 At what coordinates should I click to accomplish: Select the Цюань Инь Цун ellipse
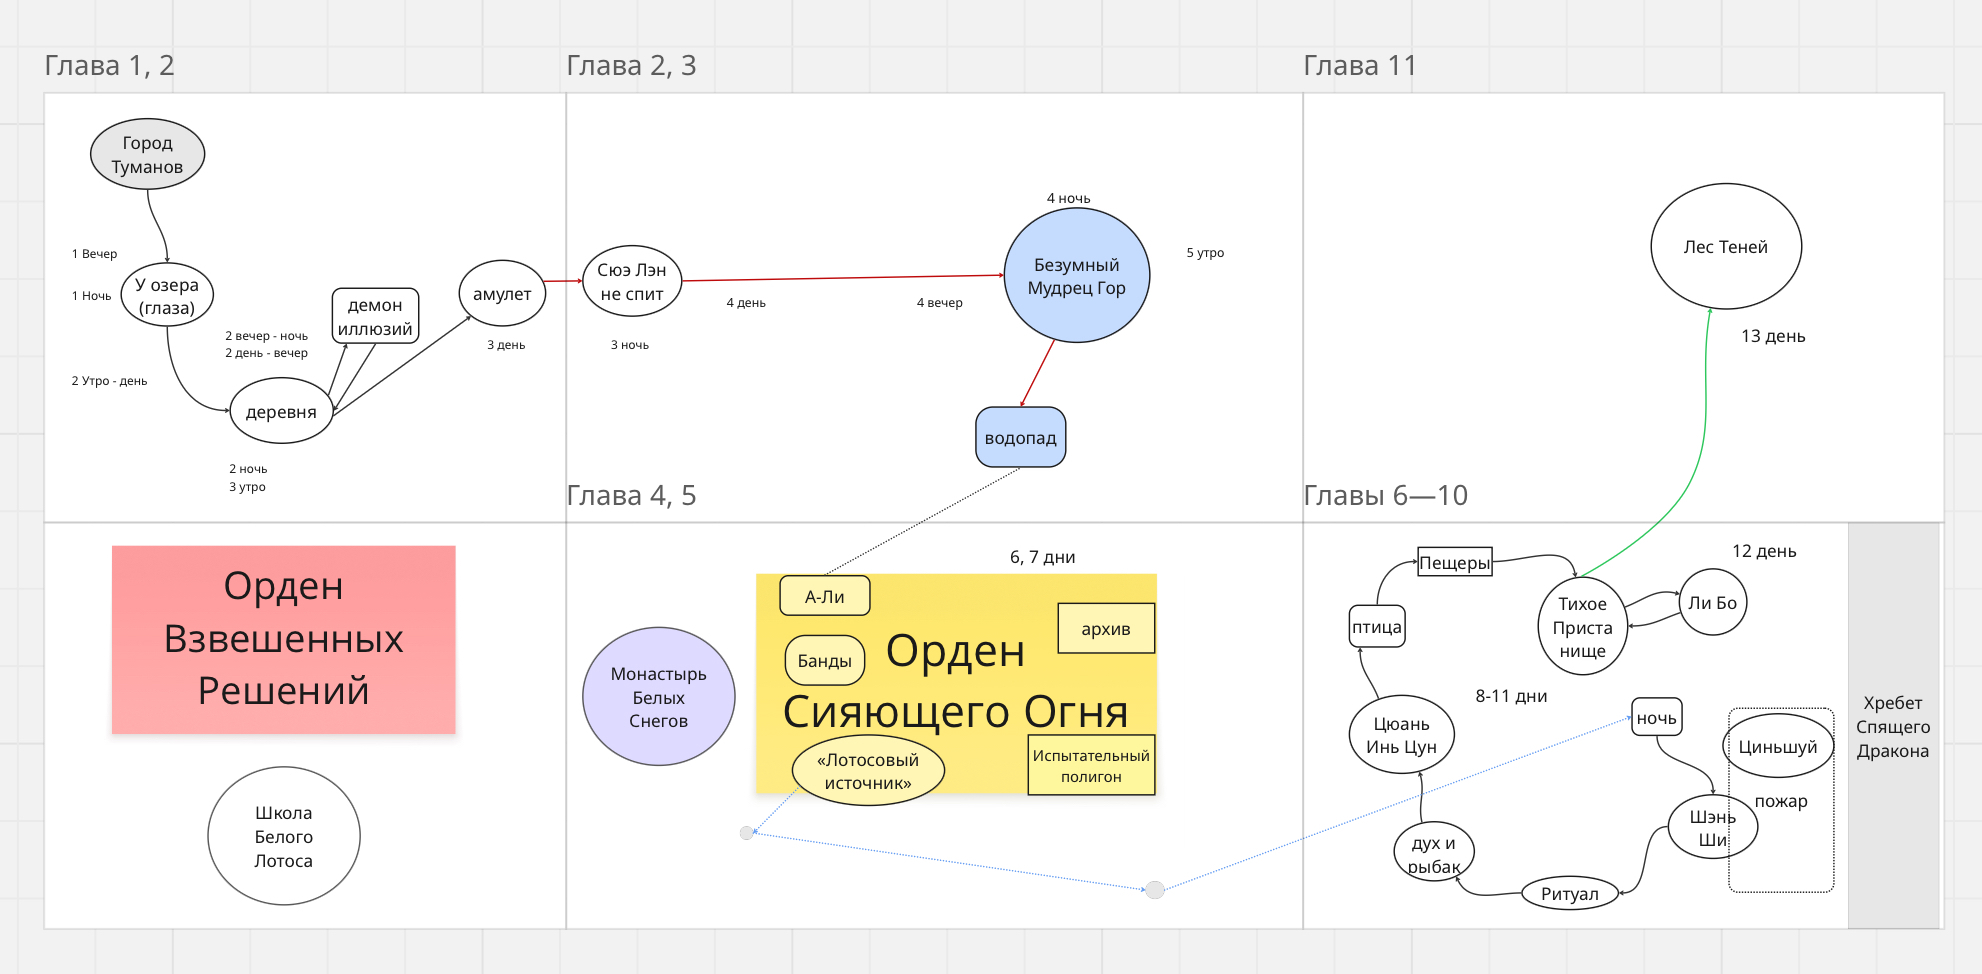[x=1401, y=735]
